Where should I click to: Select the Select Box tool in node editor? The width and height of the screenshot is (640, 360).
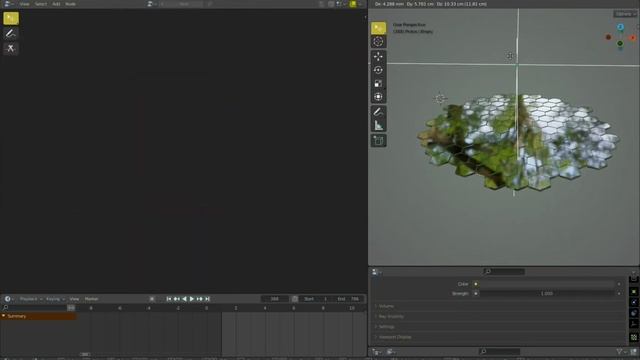[11, 18]
